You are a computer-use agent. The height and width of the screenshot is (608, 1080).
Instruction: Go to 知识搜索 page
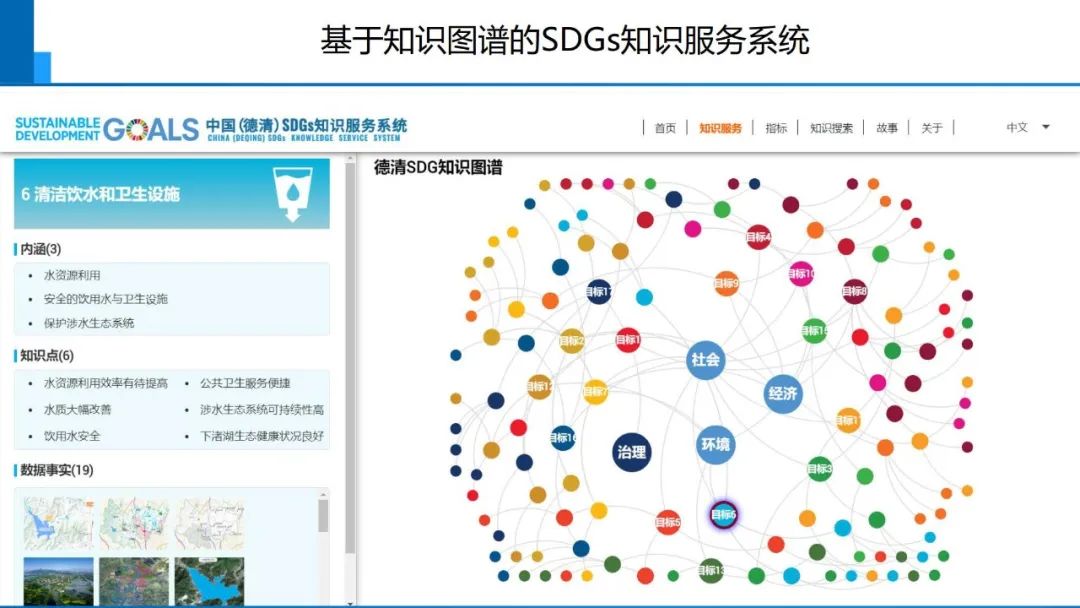829,128
